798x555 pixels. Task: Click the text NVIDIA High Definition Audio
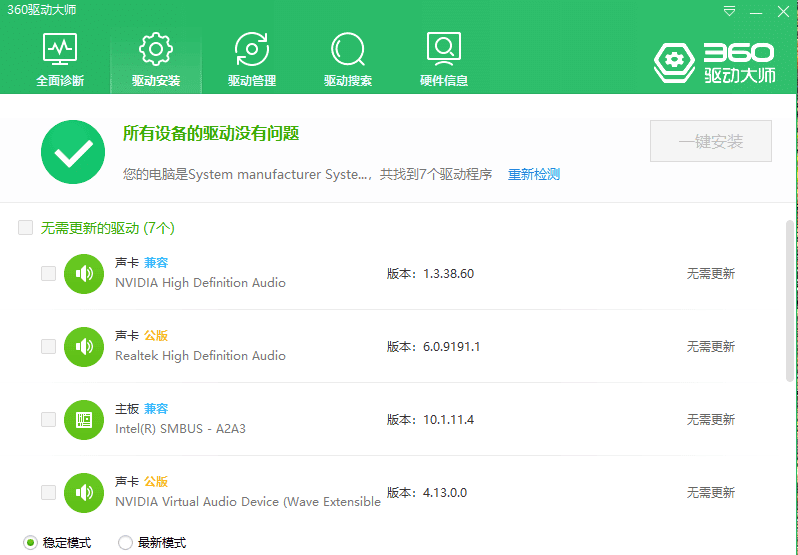coord(201,283)
